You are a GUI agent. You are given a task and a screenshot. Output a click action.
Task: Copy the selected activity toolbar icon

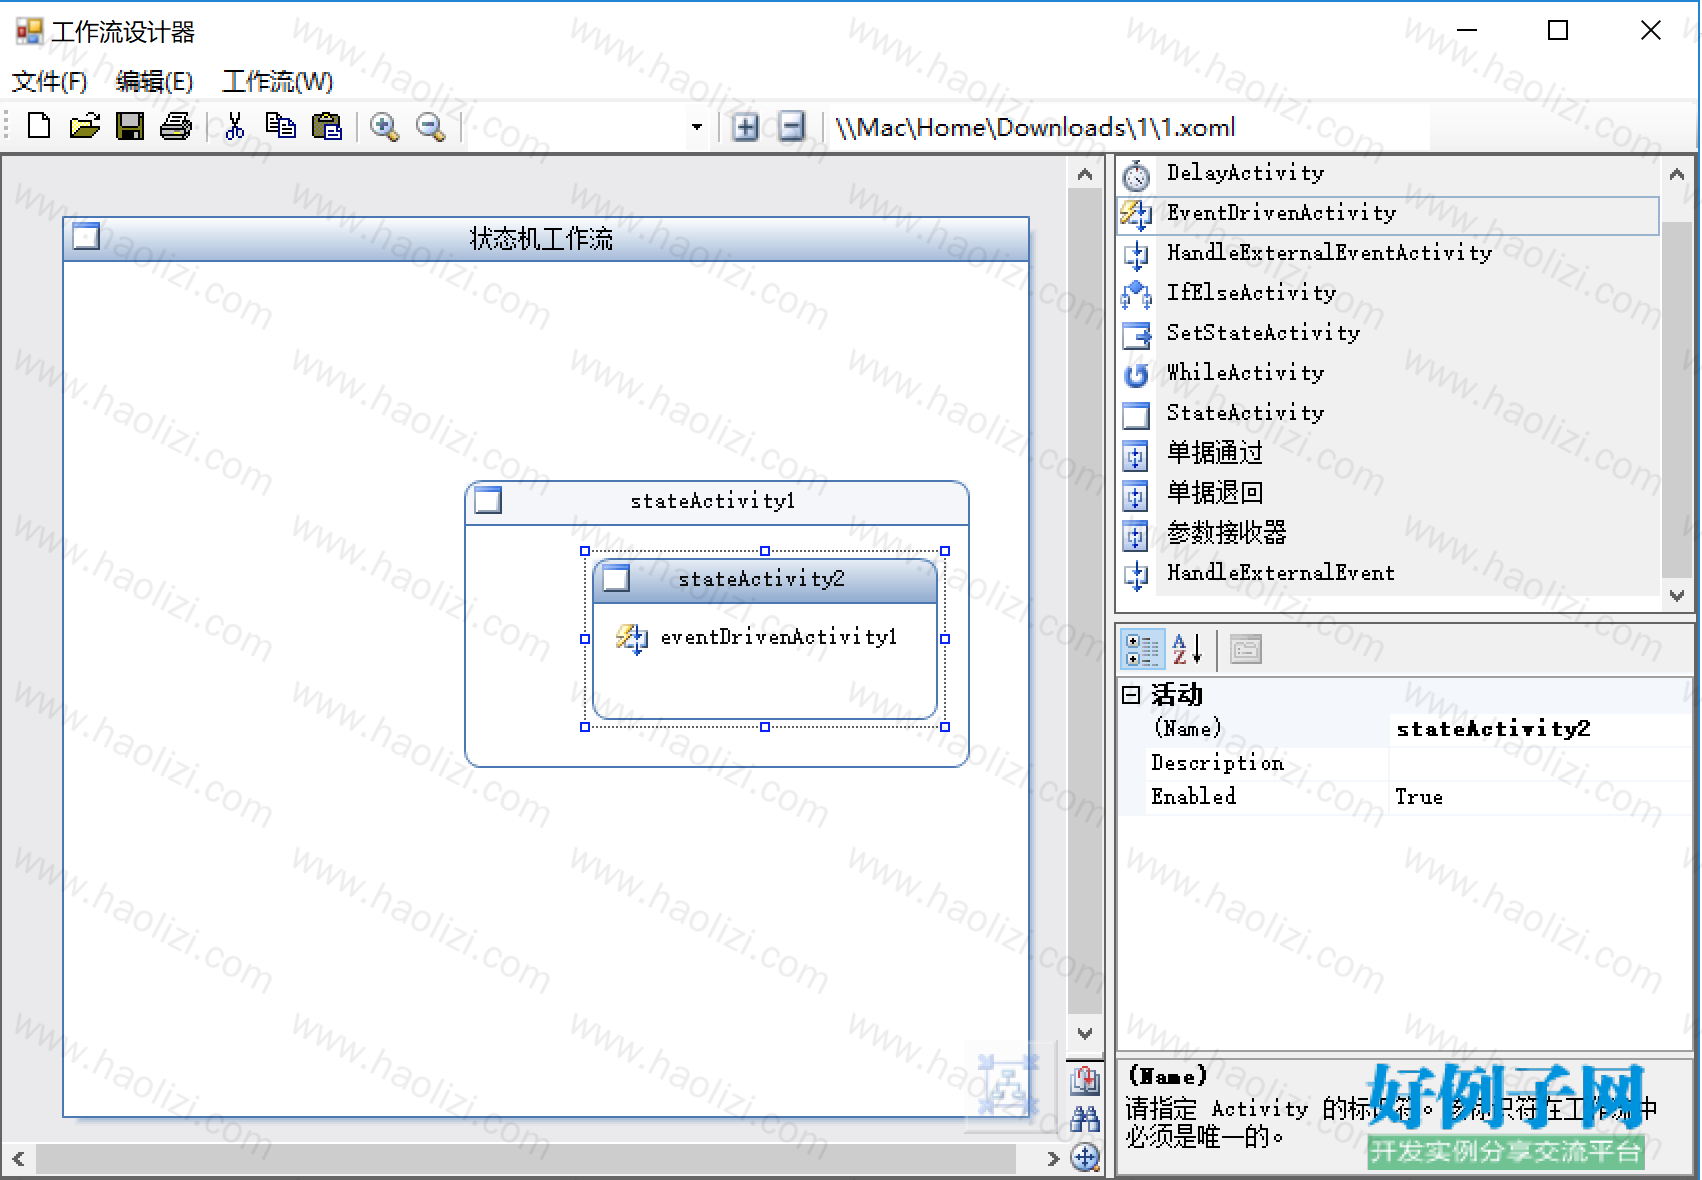[x=281, y=126]
